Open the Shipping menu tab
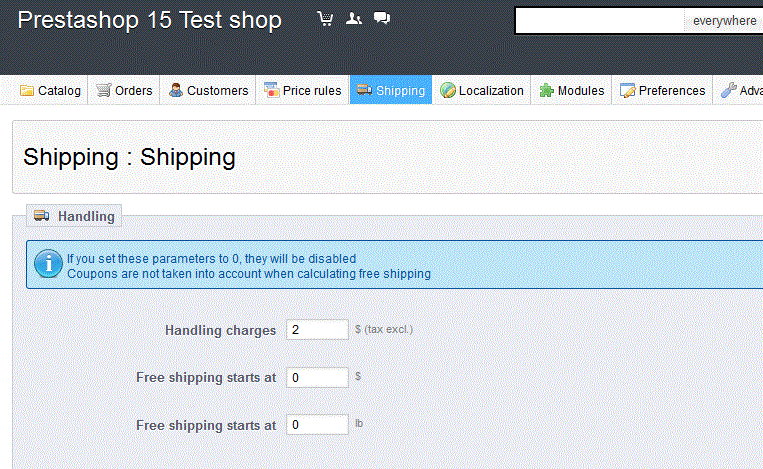 pyautogui.click(x=391, y=91)
